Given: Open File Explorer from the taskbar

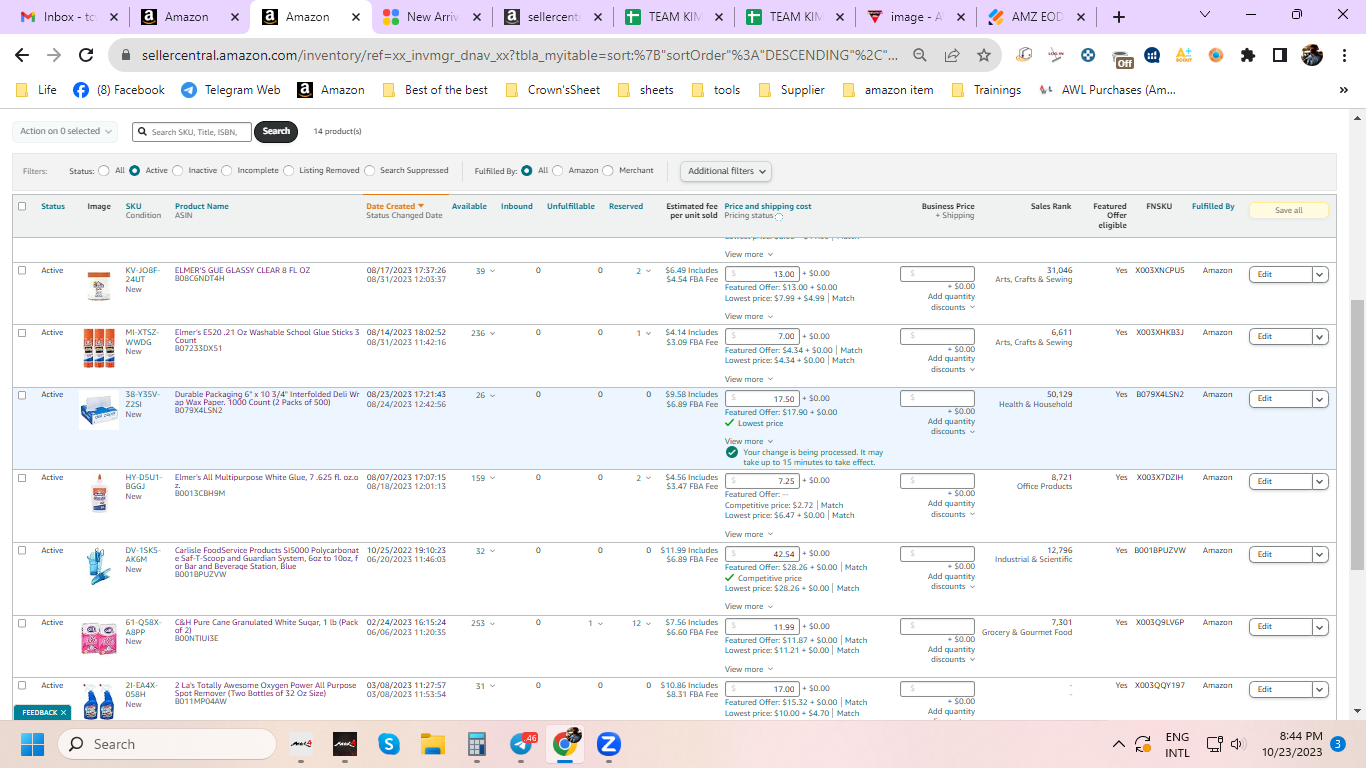Looking at the screenshot, I should 432,744.
